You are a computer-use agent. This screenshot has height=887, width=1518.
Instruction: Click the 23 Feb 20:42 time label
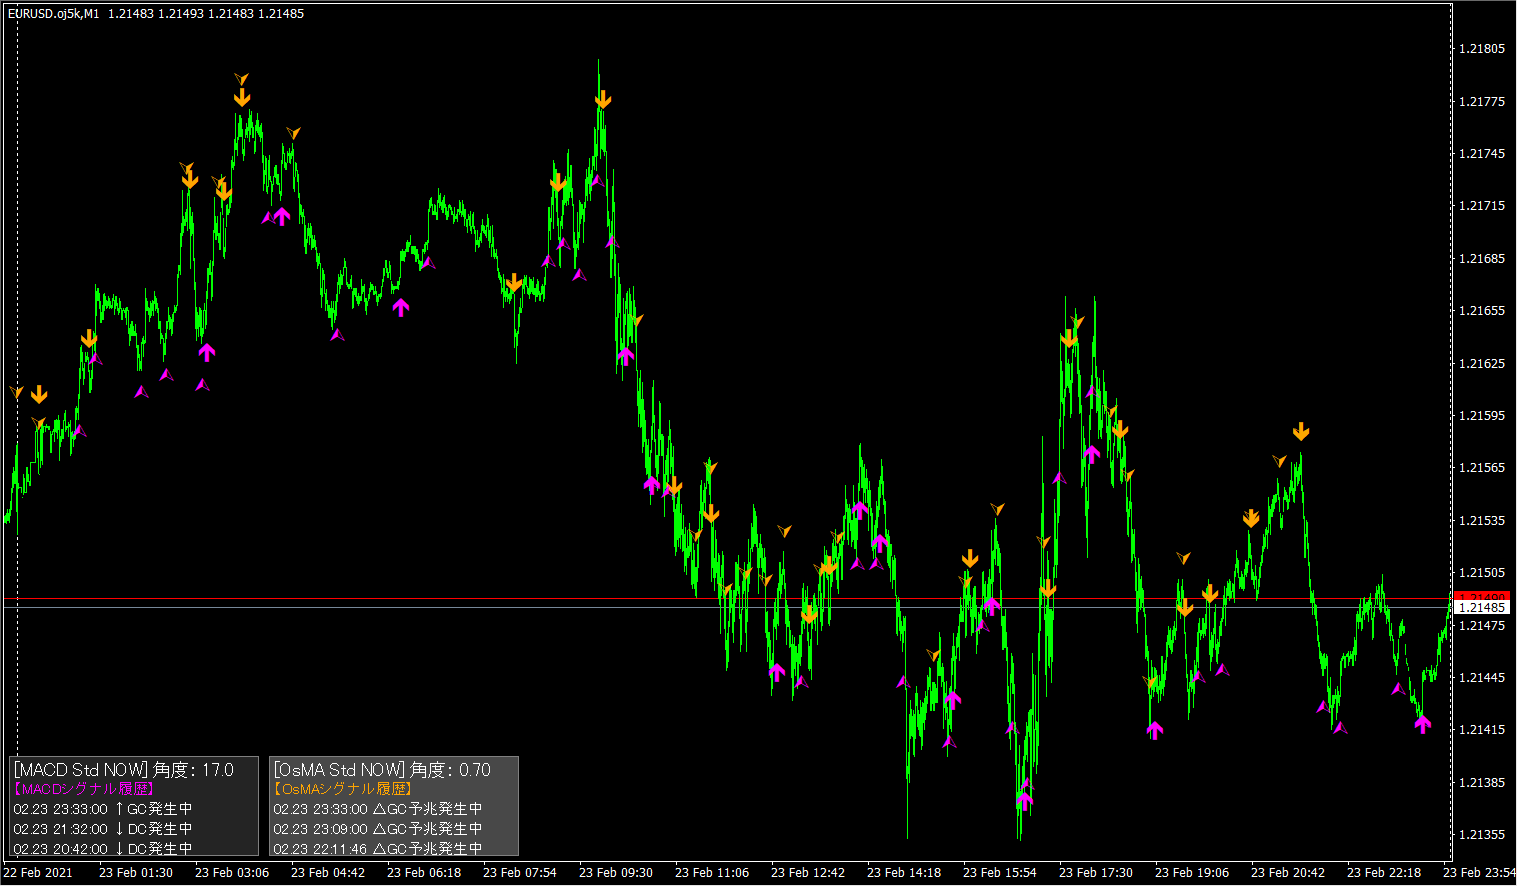(1288, 873)
